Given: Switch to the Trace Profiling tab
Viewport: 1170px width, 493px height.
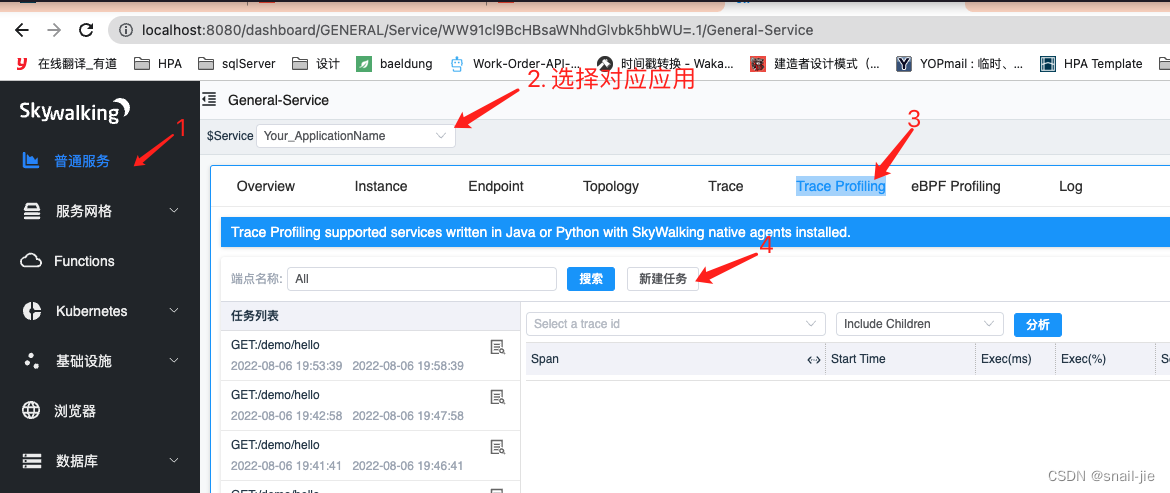Looking at the screenshot, I should click(841, 186).
